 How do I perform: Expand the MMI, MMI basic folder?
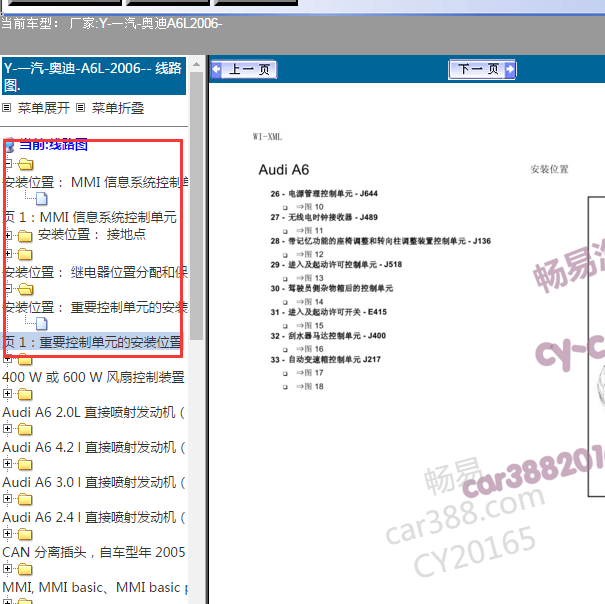7,568
